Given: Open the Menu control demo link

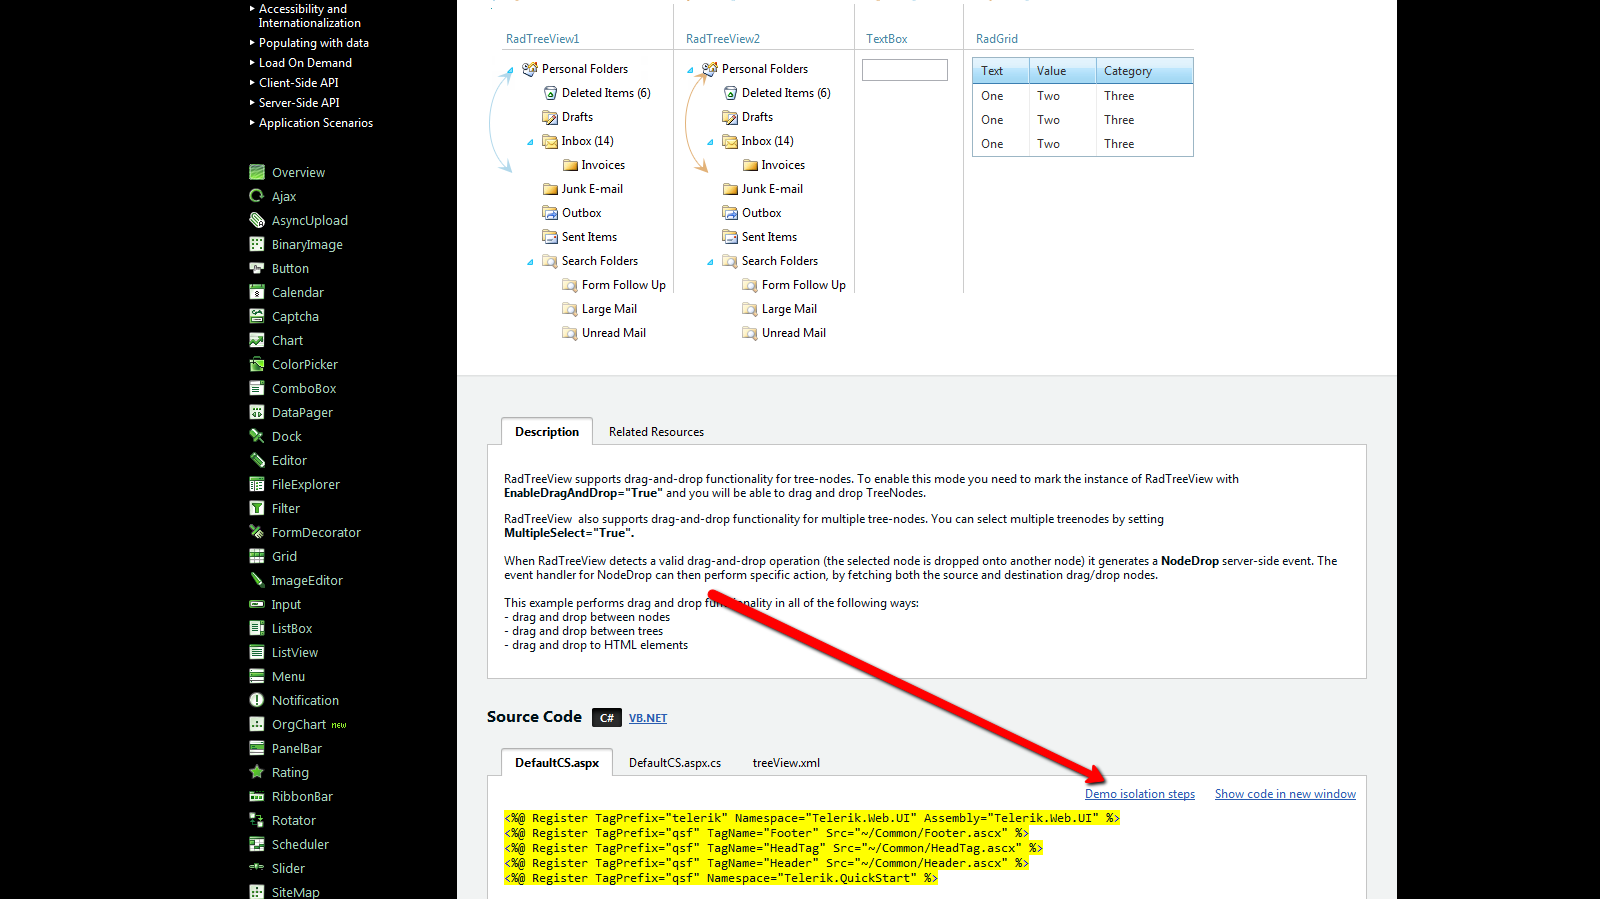Looking at the screenshot, I should coord(288,677).
